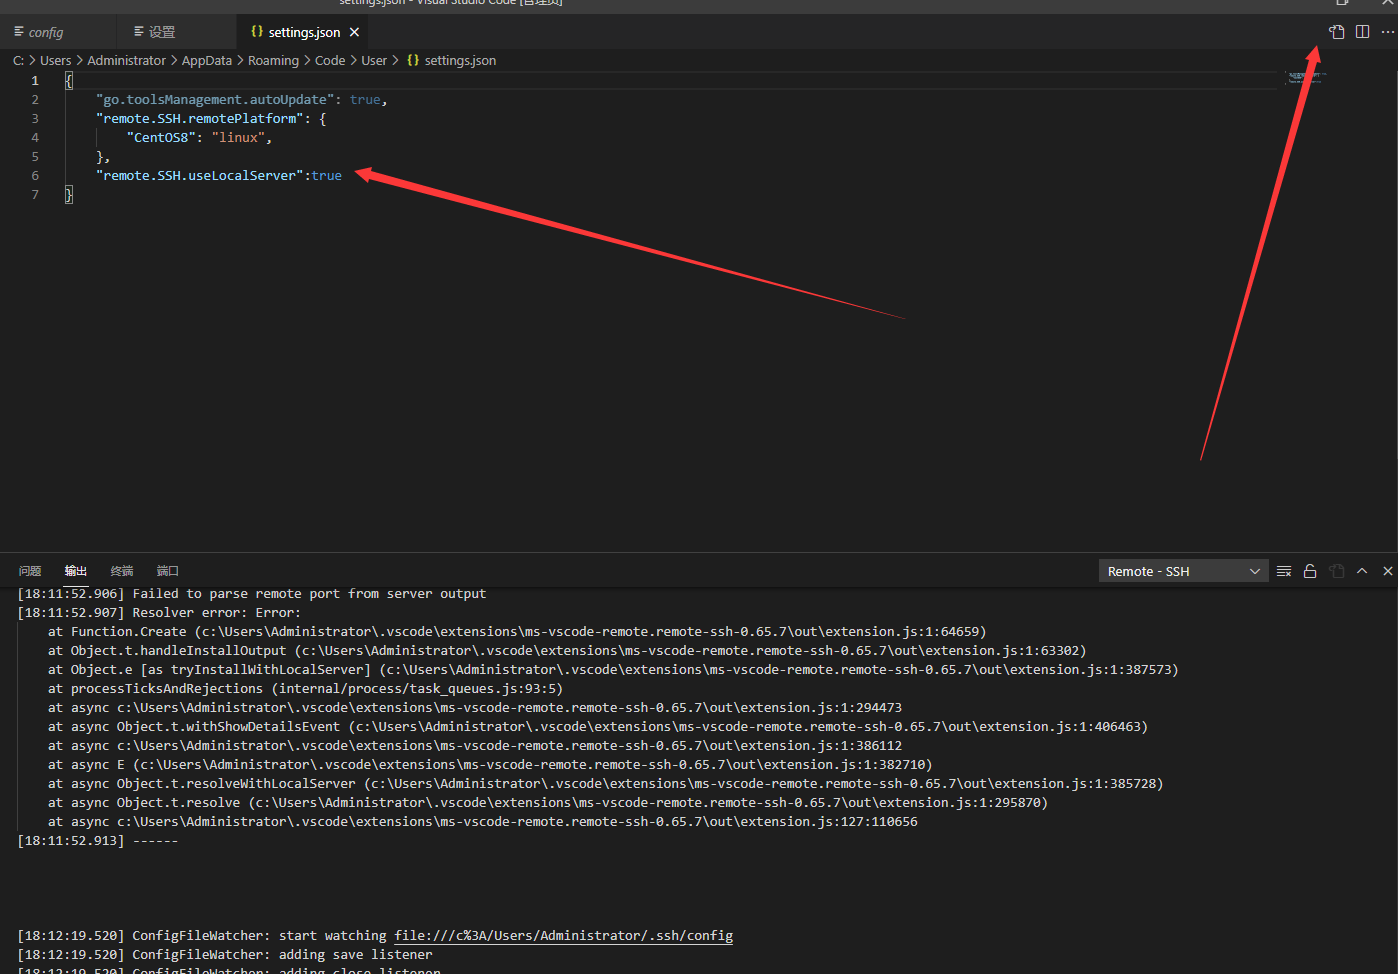Image resolution: width=1398 pixels, height=974 pixels.
Task: Click the Users breadcrumb segment
Action: point(56,61)
